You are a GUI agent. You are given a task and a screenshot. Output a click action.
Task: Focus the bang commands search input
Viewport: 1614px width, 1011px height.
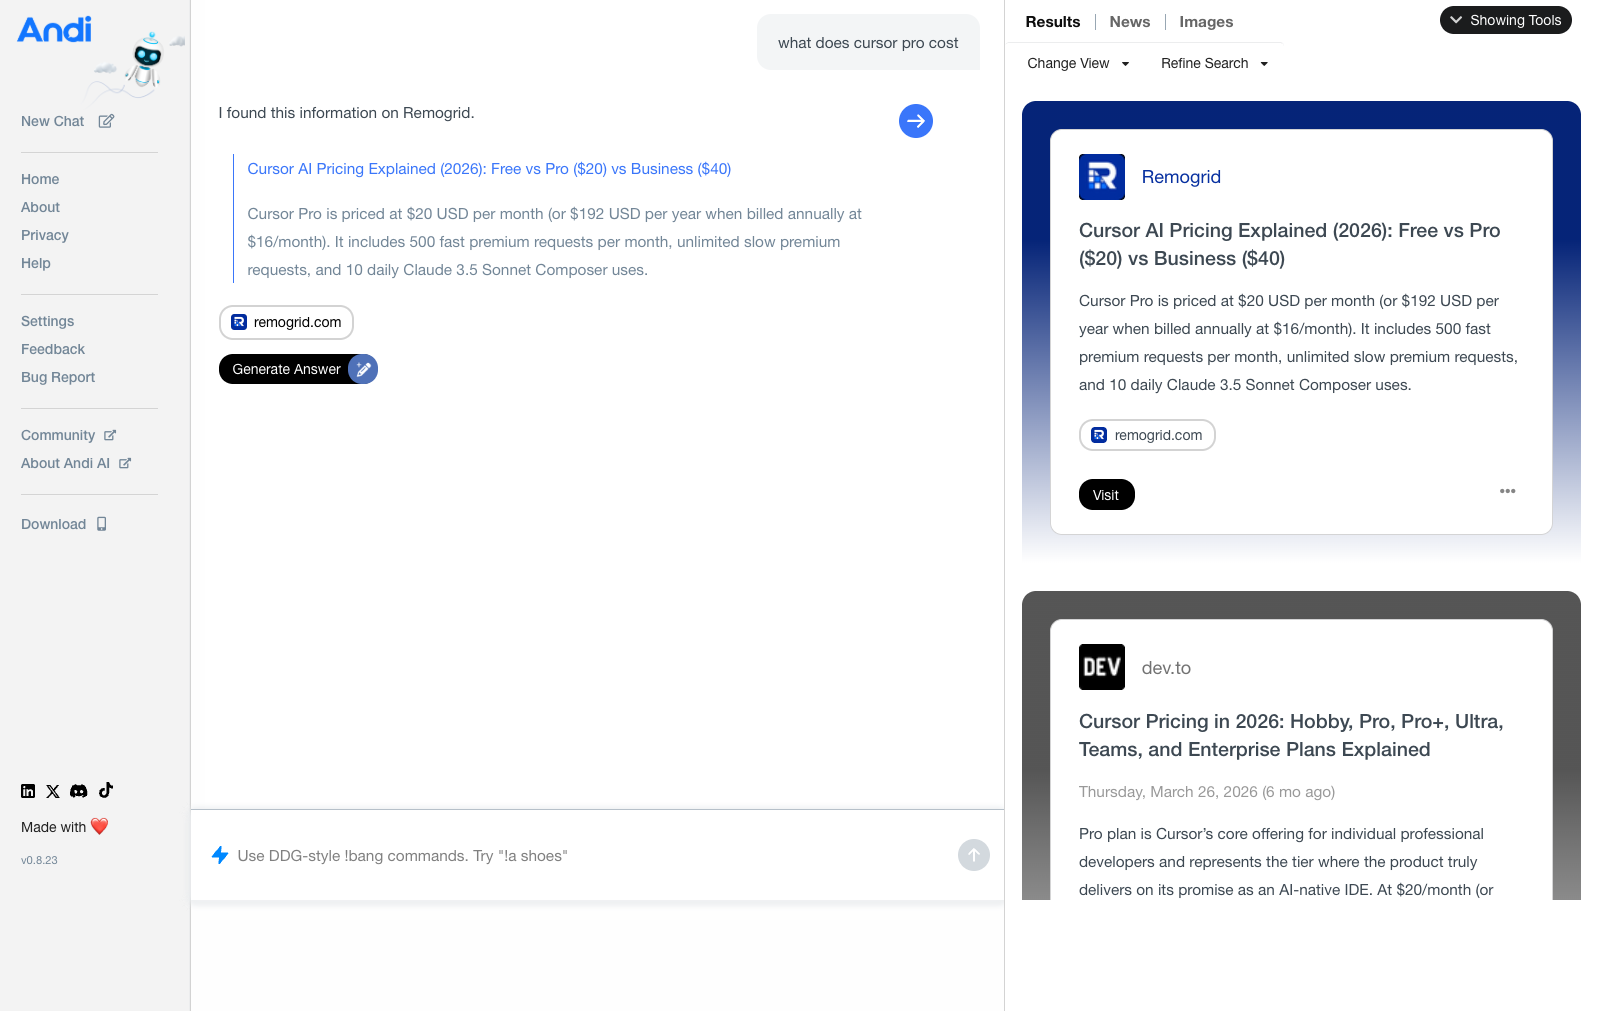point(590,856)
